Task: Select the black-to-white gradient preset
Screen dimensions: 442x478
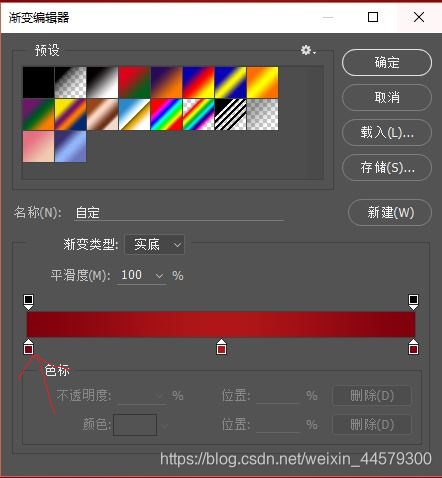Action: click(102, 82)
